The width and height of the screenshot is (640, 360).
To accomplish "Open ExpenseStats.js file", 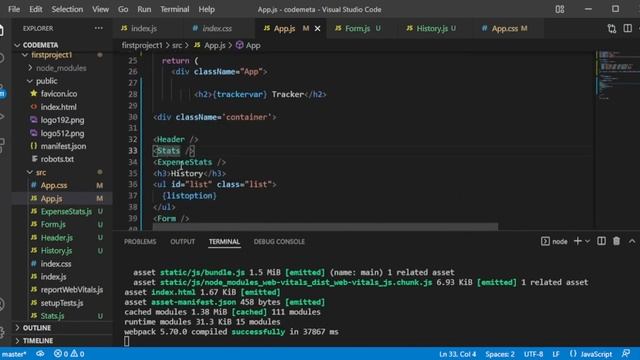I will (x=66, y=211).
